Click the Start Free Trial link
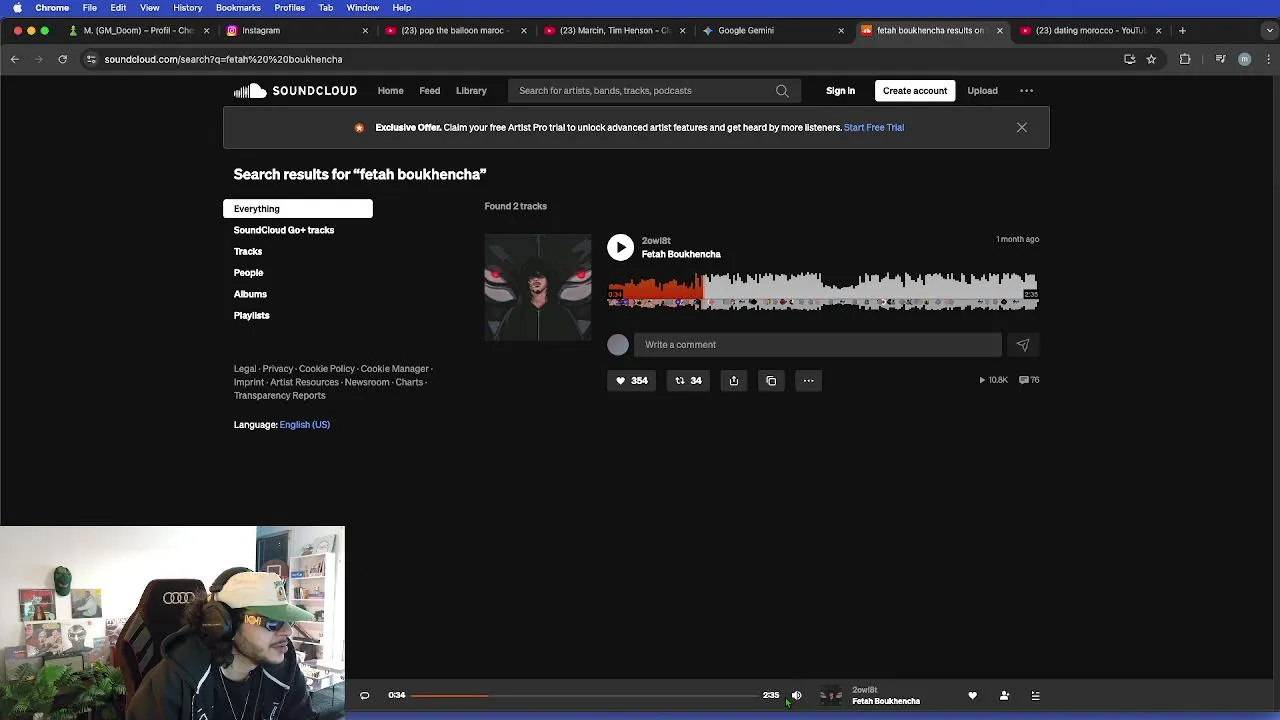Viewport: 1280px width, 720px height. (x=874, y=128)
